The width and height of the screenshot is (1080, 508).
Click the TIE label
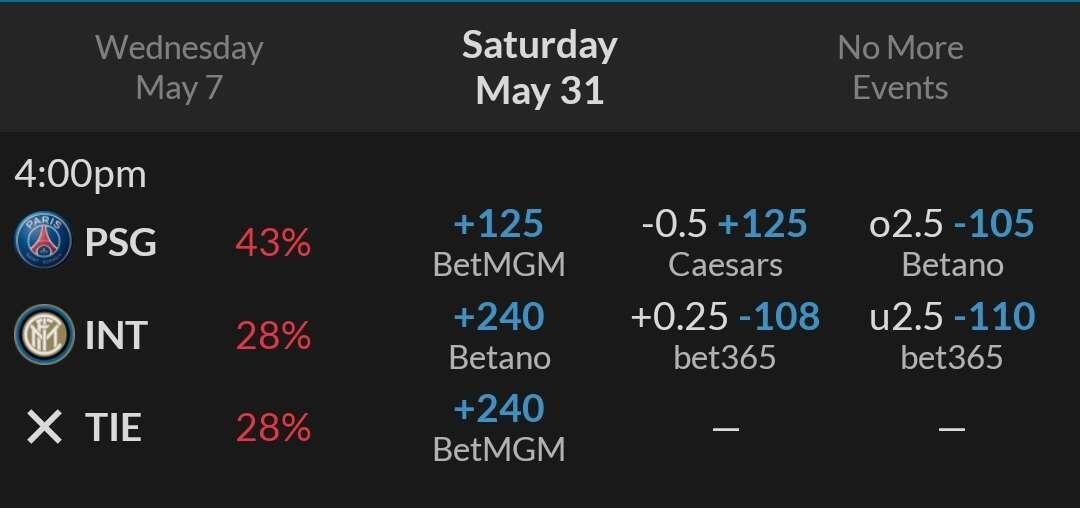pos(113,427)
